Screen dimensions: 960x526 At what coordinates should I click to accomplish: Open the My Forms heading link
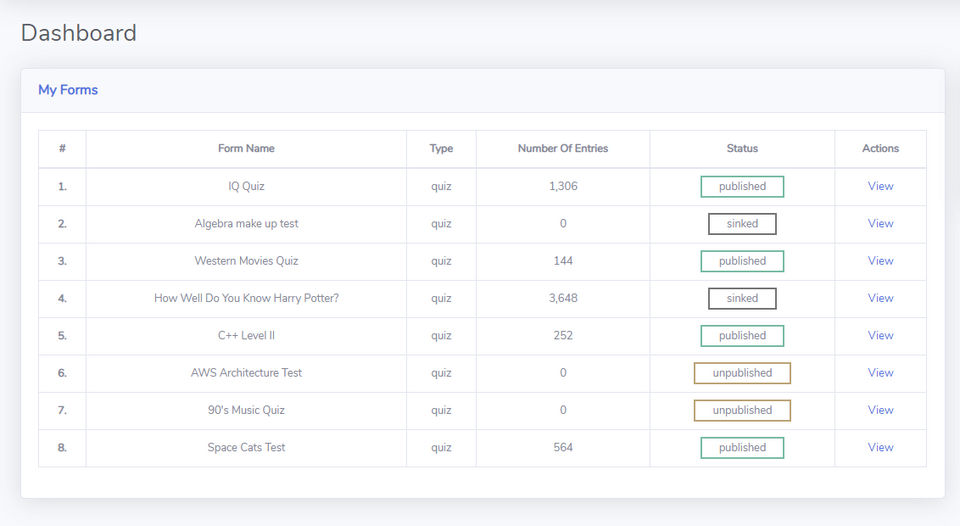coord(68,90)
